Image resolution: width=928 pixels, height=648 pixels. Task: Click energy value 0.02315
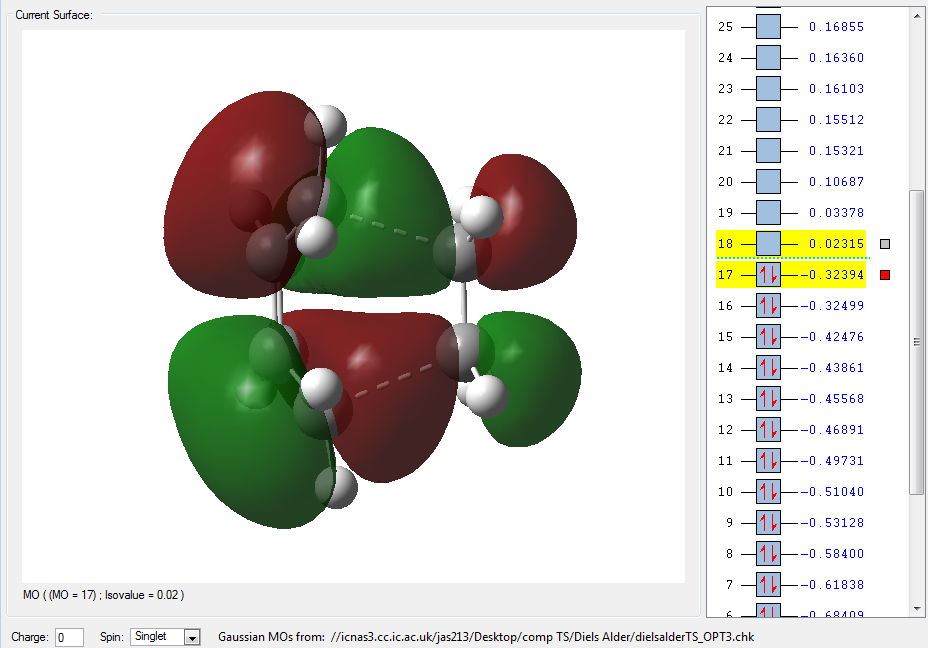click(x=836, y=243)
